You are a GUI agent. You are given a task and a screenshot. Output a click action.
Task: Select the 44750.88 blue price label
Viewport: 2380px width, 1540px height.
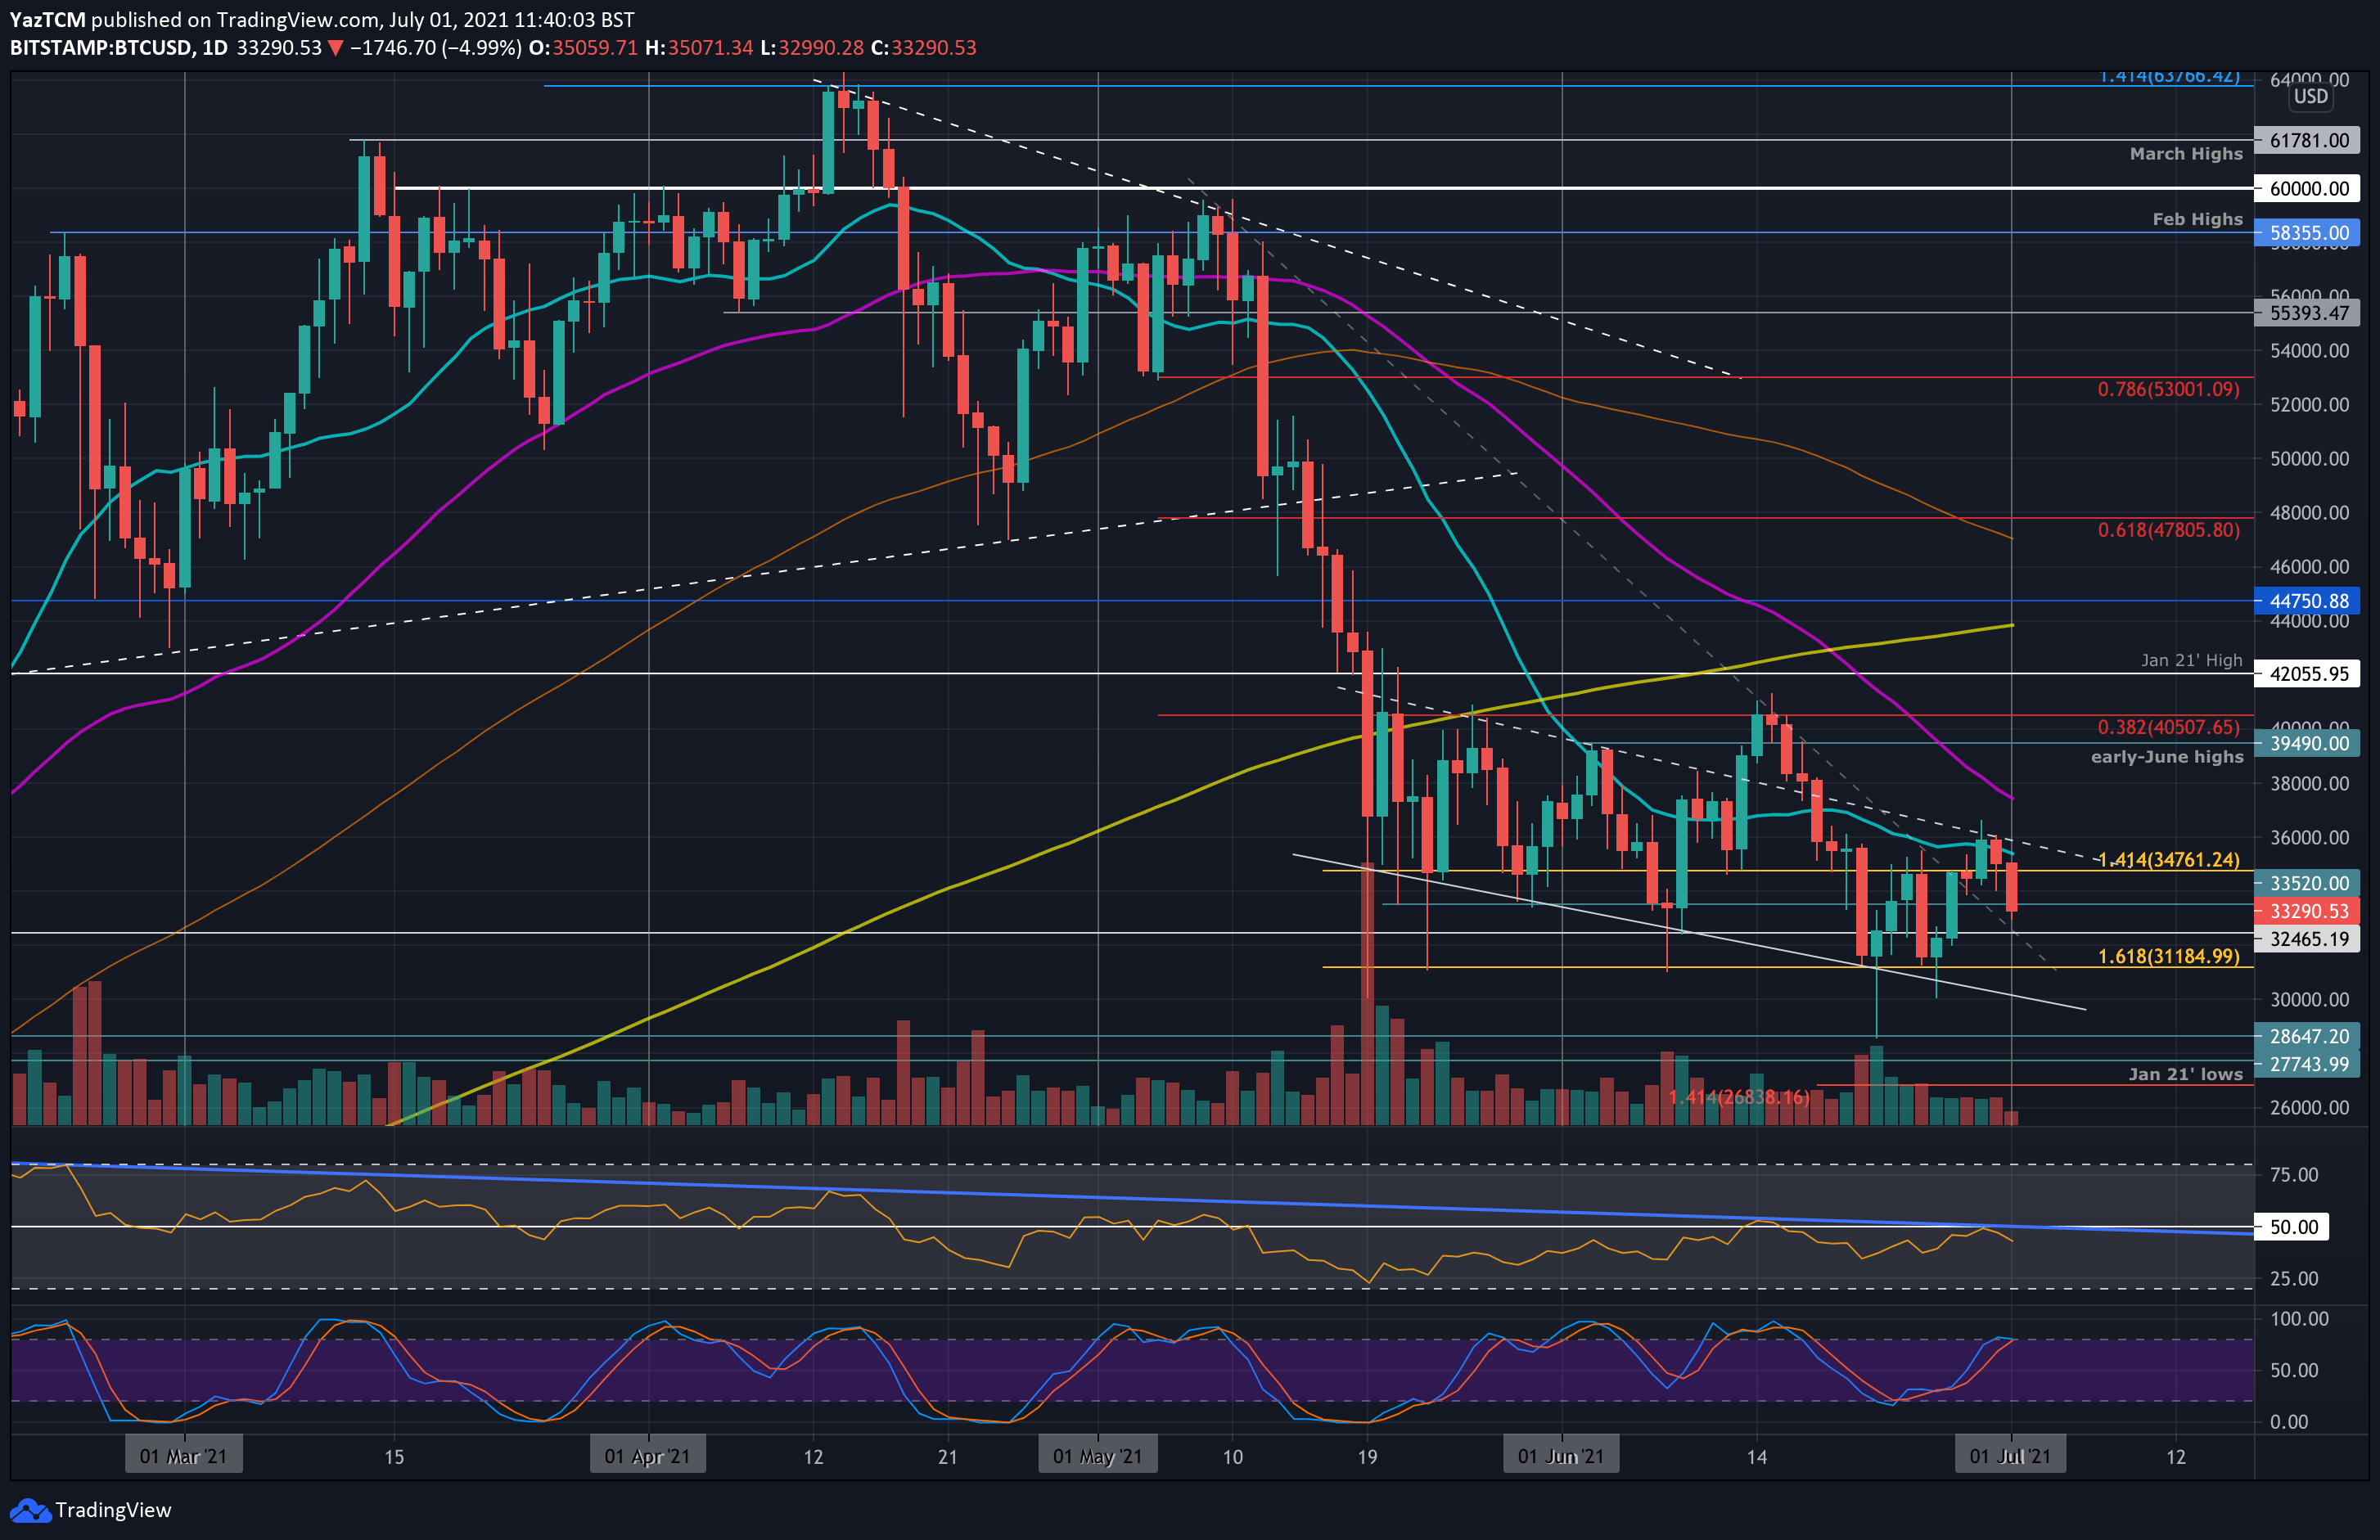coord(2308,601)
